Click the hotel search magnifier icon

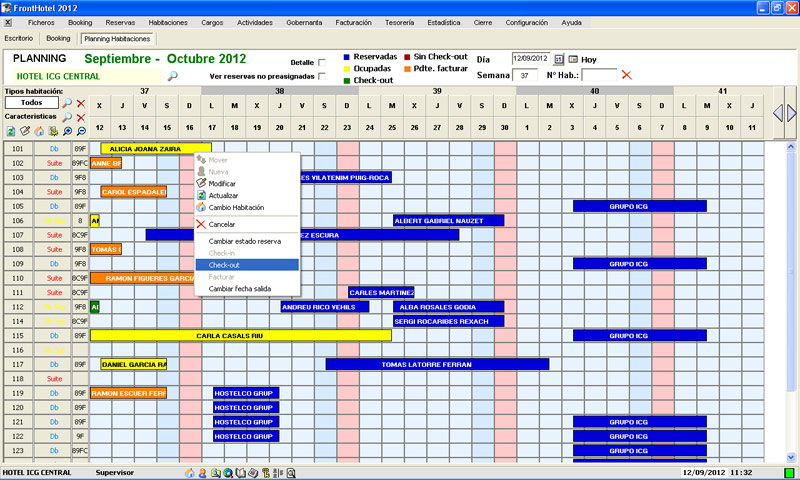pos(172,76)
